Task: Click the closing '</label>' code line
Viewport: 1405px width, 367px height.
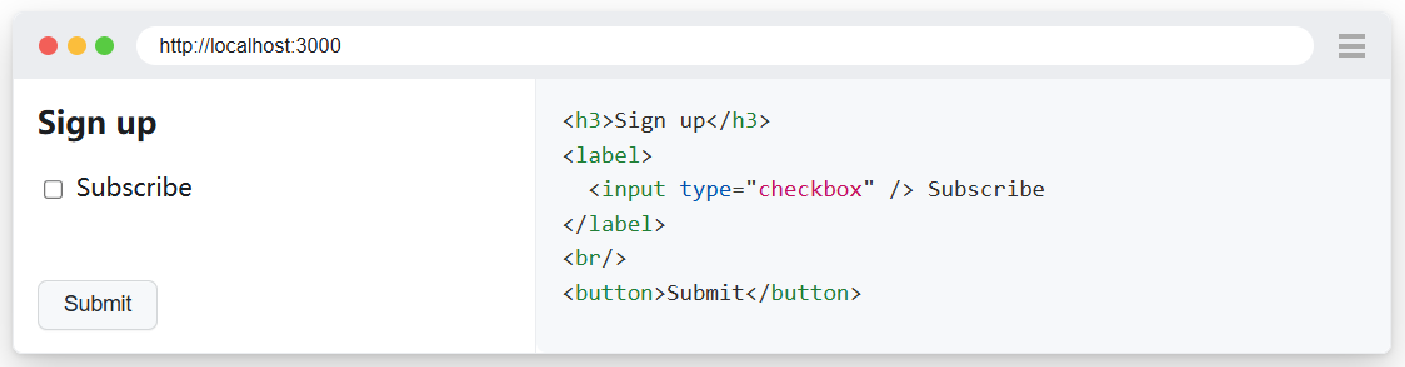Action: 614,225
